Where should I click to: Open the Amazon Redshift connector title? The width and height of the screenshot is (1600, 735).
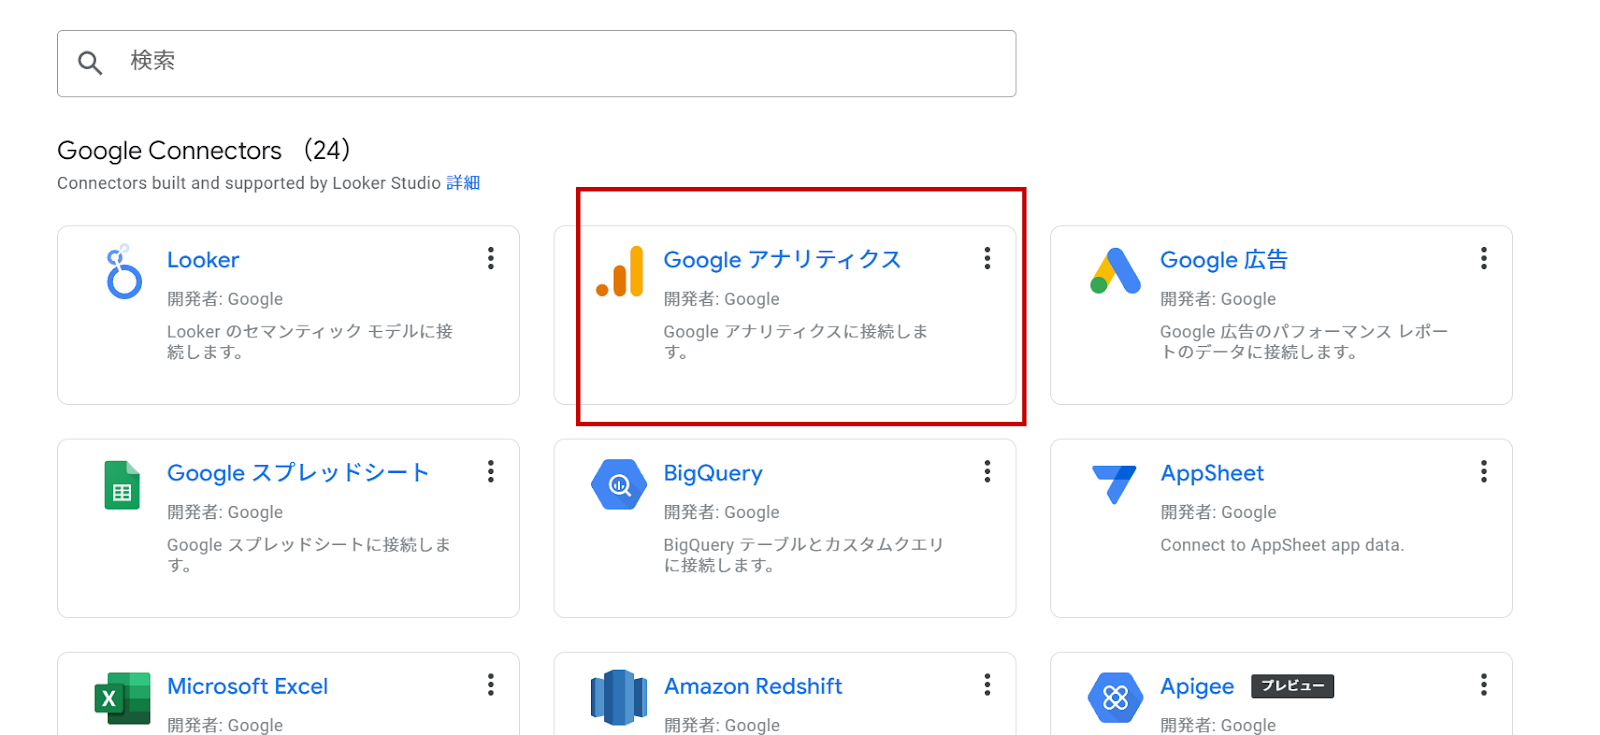(753, 686)
